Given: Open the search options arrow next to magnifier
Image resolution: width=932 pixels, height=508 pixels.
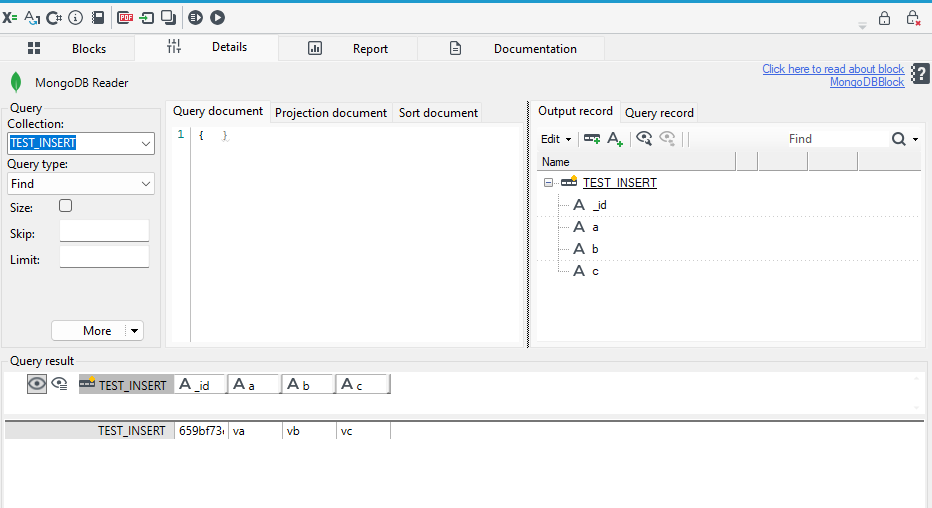Looking at the screenshot, I should (915, 139).
